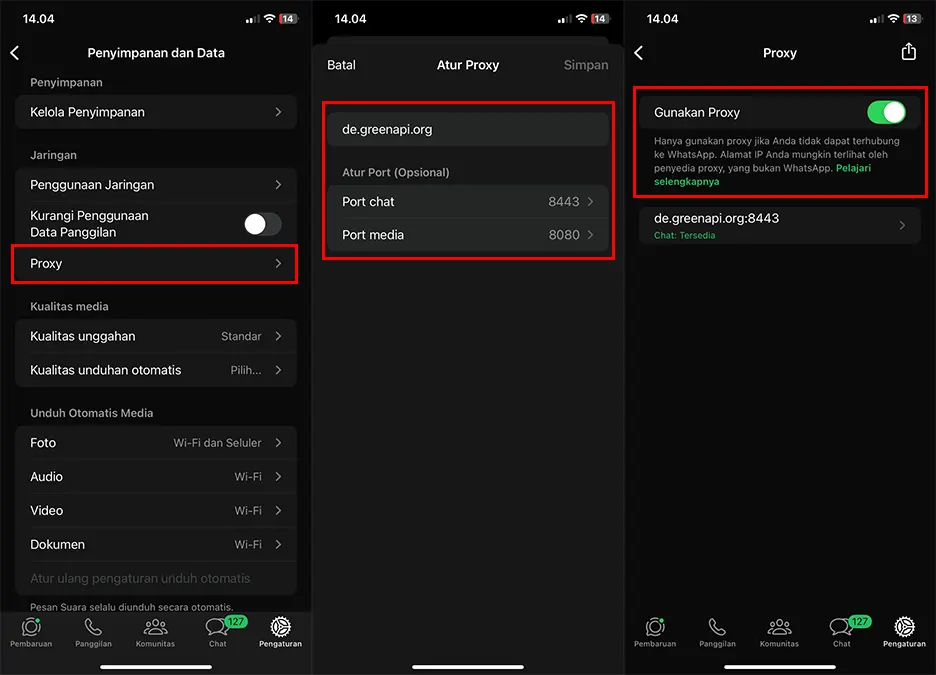Viewport: 936px width, 675px height.
Task: Change Audio auto-download setting
Action: coord(156,477)
